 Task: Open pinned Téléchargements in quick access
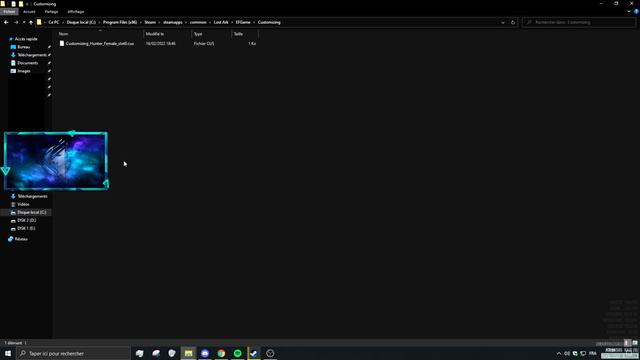[31, 55]
